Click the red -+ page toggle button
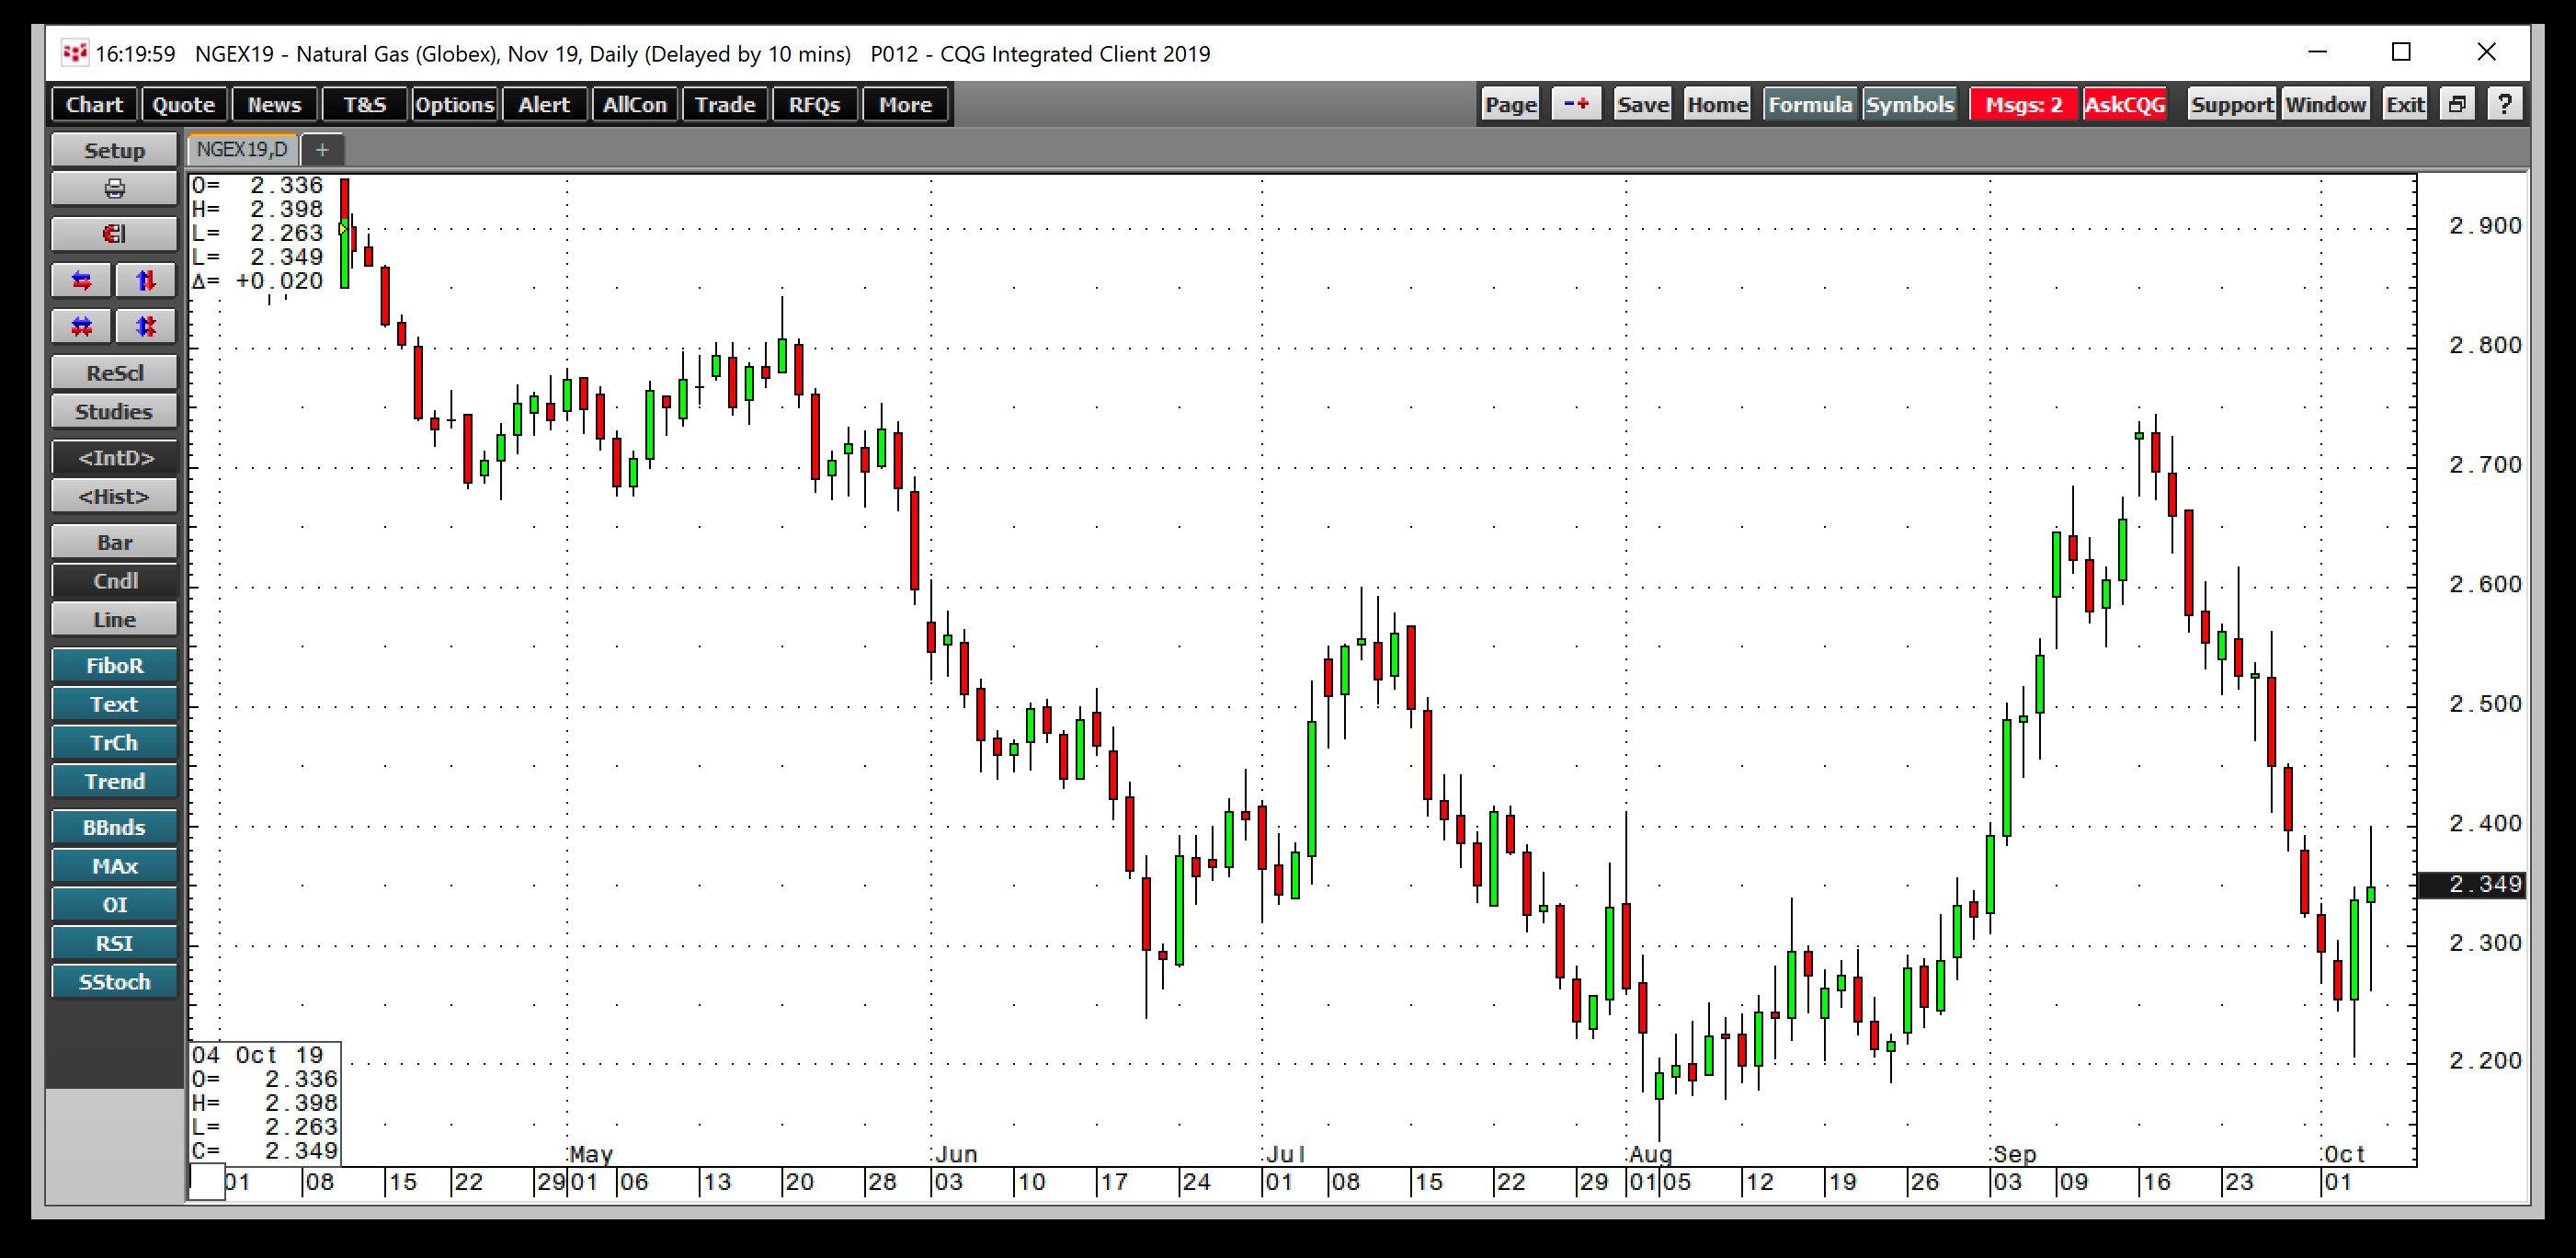 coord(1577,104)
